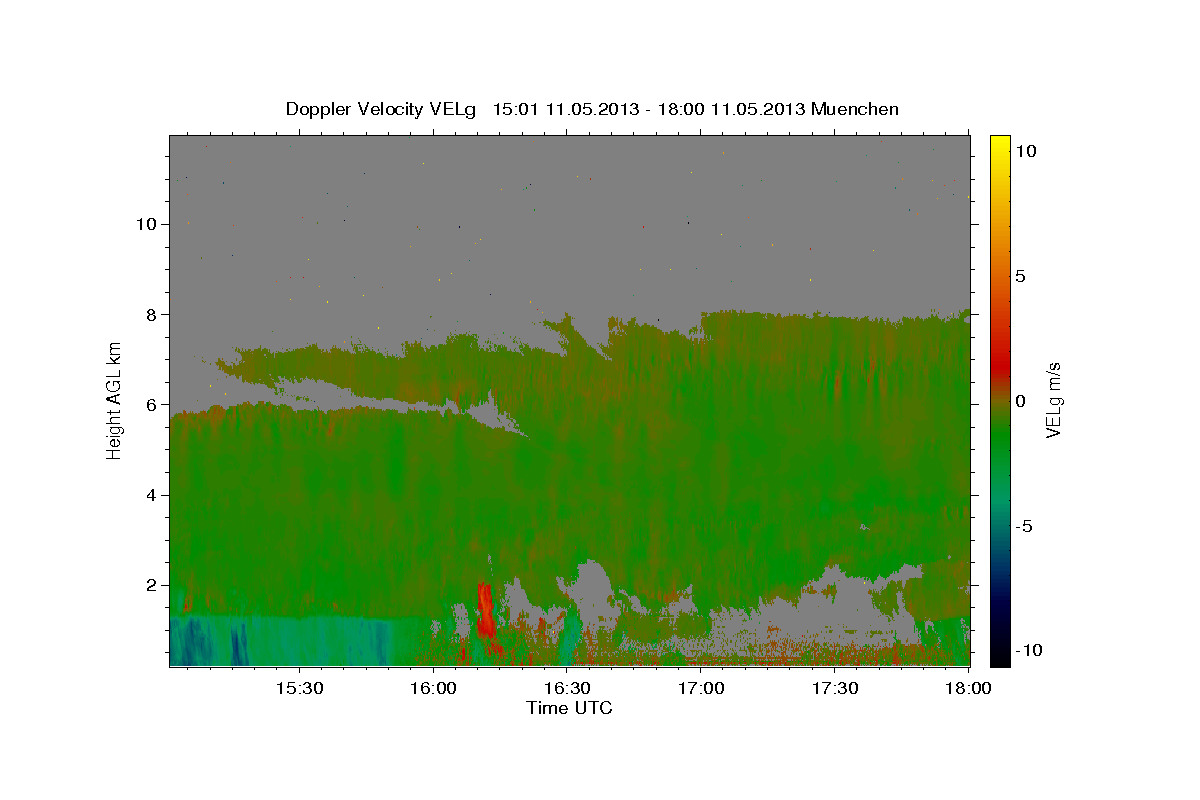Click the colorbar value -10 label
1200x800 pixels.
1028,650
